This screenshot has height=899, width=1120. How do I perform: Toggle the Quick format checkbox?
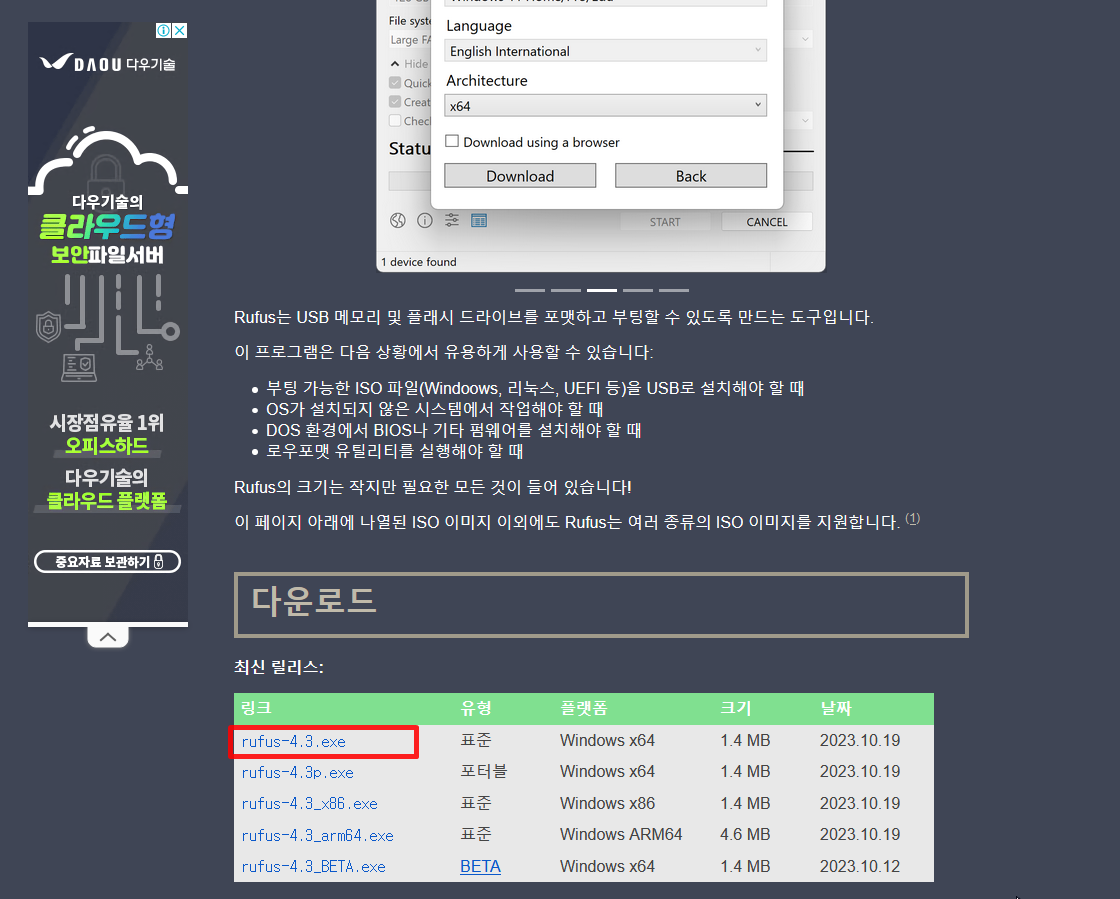tap(395, 83)
